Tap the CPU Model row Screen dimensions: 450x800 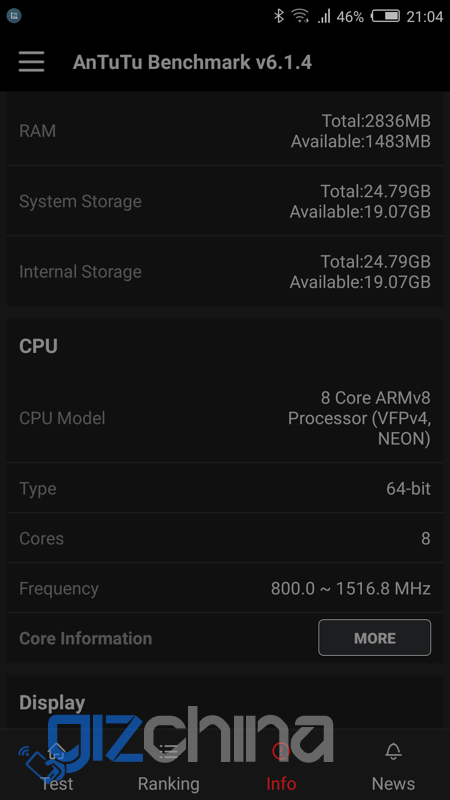[x=225, y=418]
